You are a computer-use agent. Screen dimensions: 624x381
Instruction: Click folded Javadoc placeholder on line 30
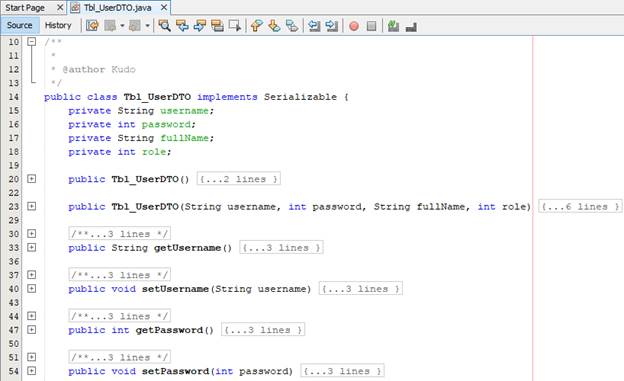(119, 234)
